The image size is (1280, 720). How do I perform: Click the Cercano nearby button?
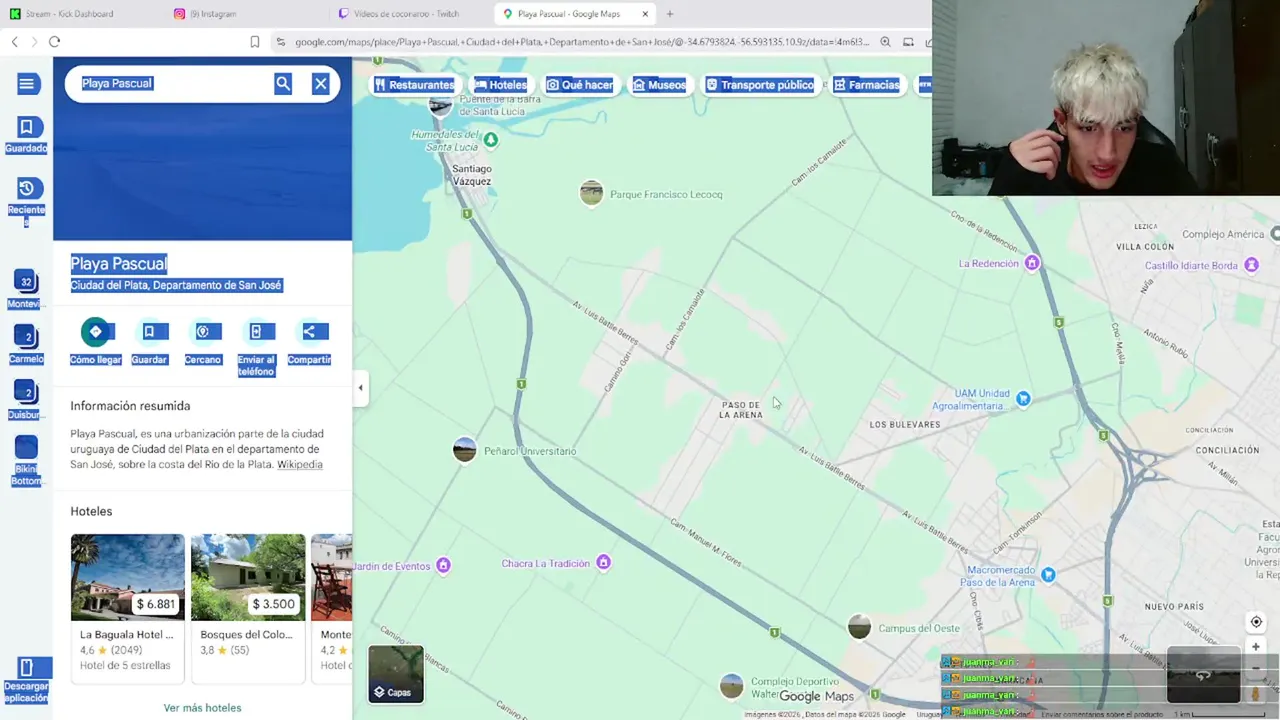[203, 341]
